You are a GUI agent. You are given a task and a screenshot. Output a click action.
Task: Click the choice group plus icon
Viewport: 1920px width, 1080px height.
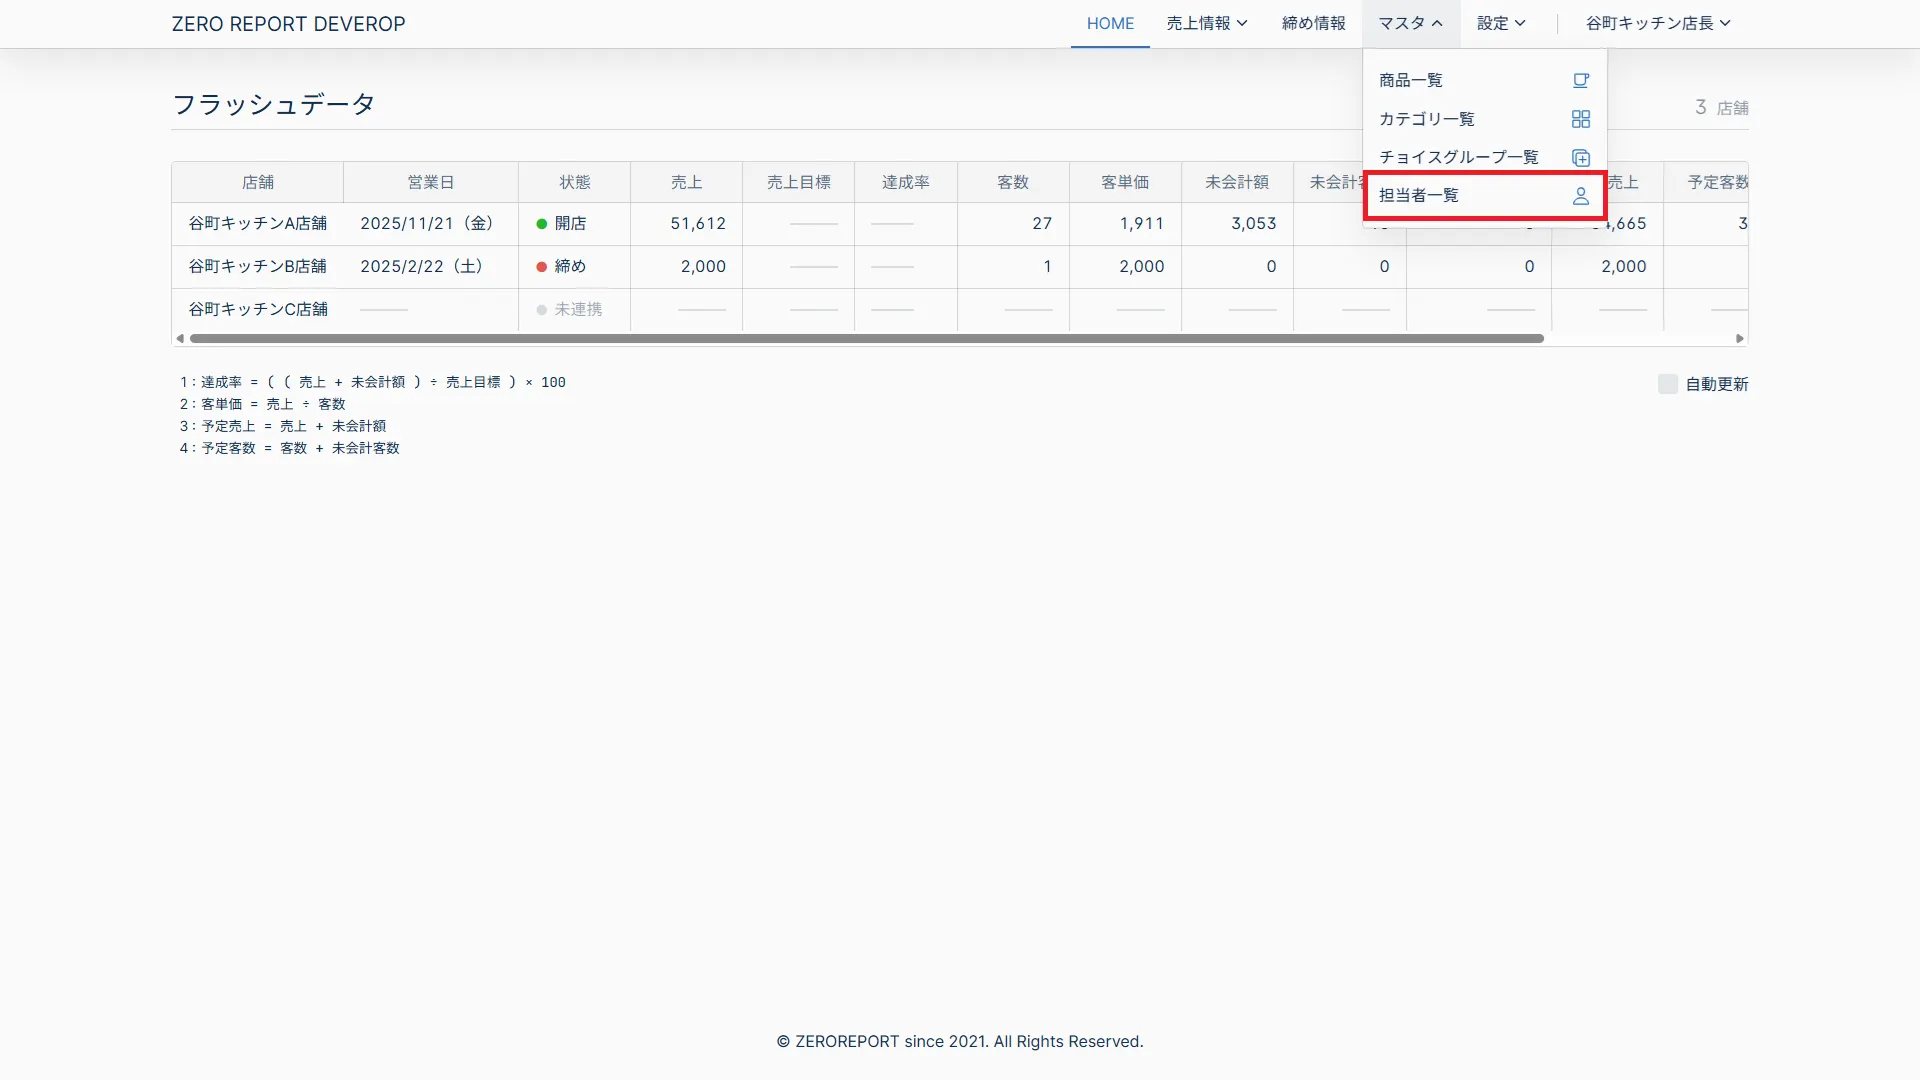[1580, 158]
